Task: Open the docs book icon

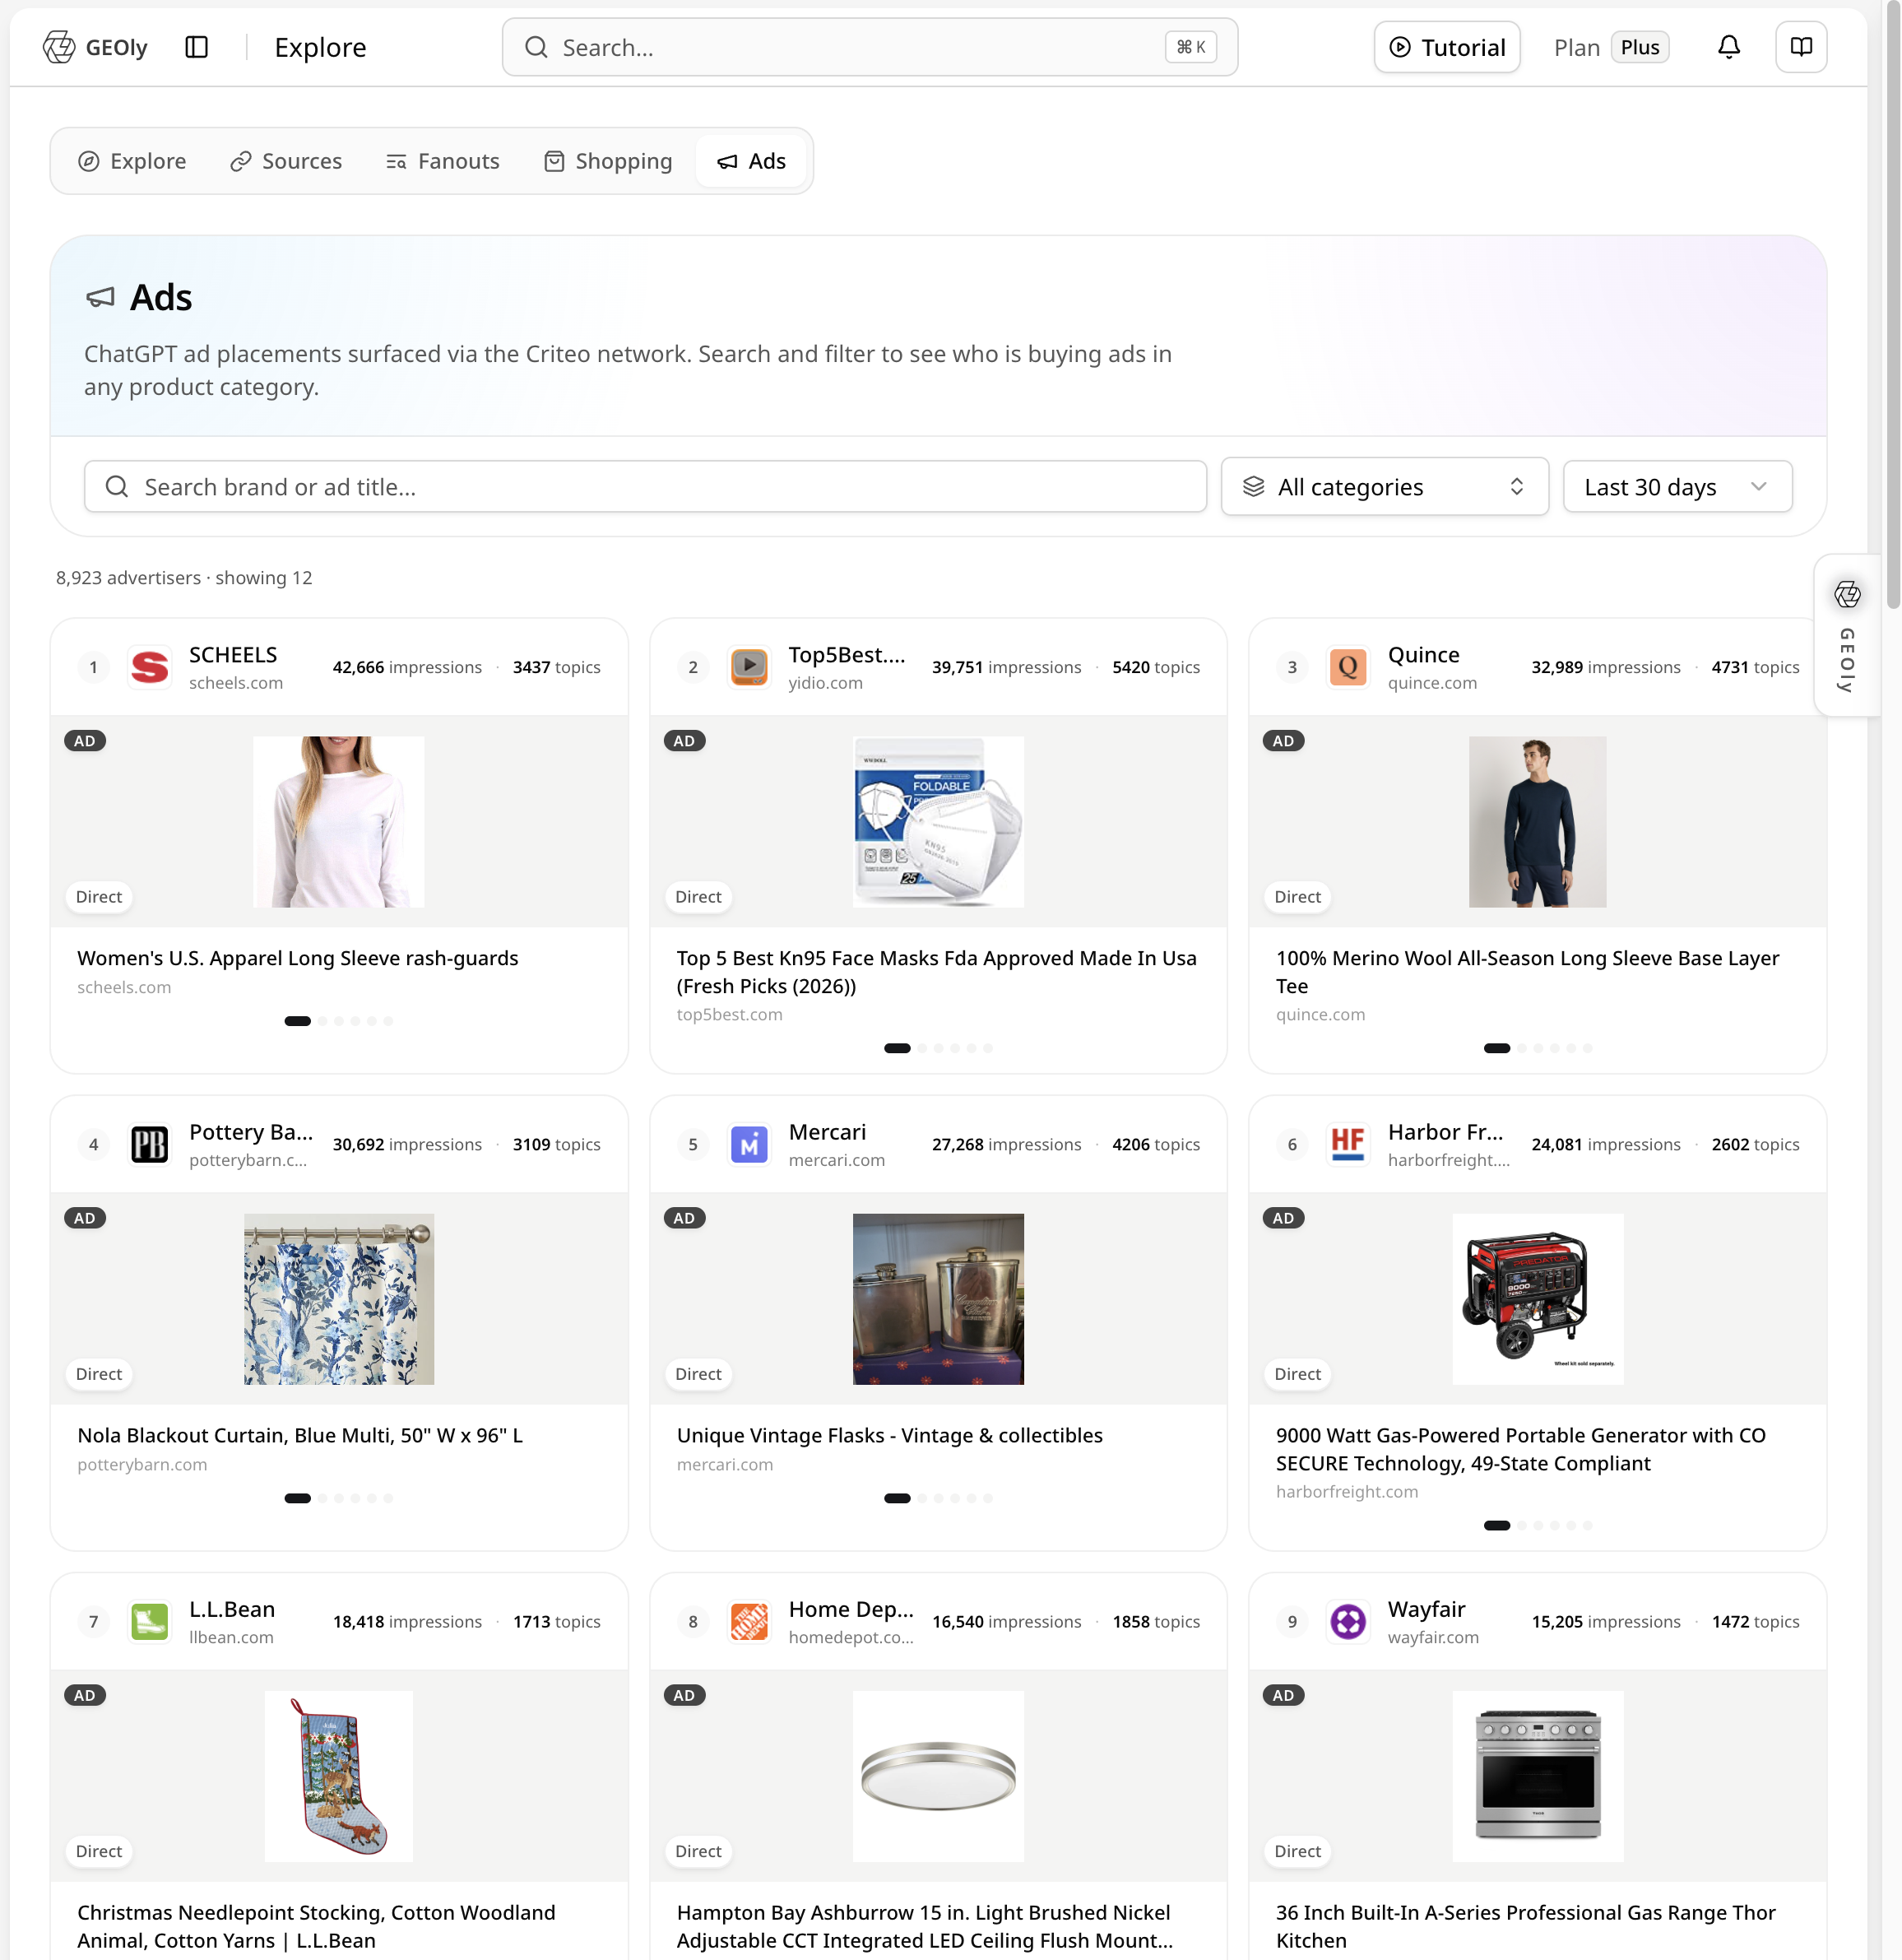Action: click(x=1800, y=47)
